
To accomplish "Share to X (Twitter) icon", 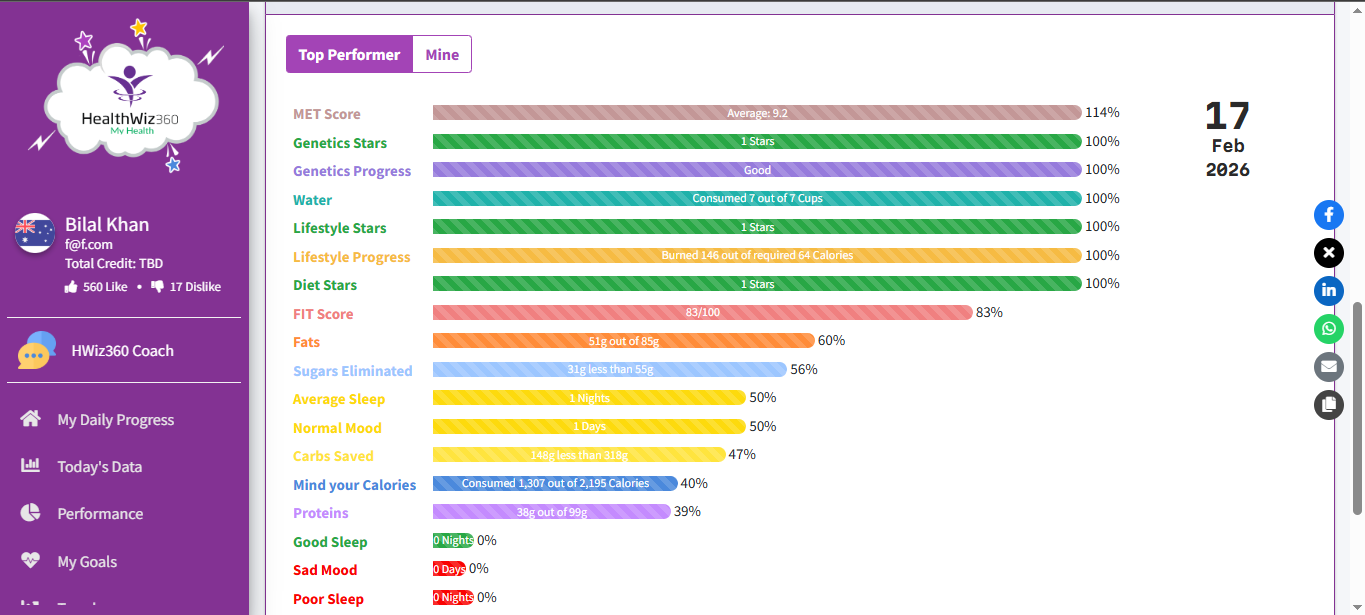I will [x=1328, y=252].
